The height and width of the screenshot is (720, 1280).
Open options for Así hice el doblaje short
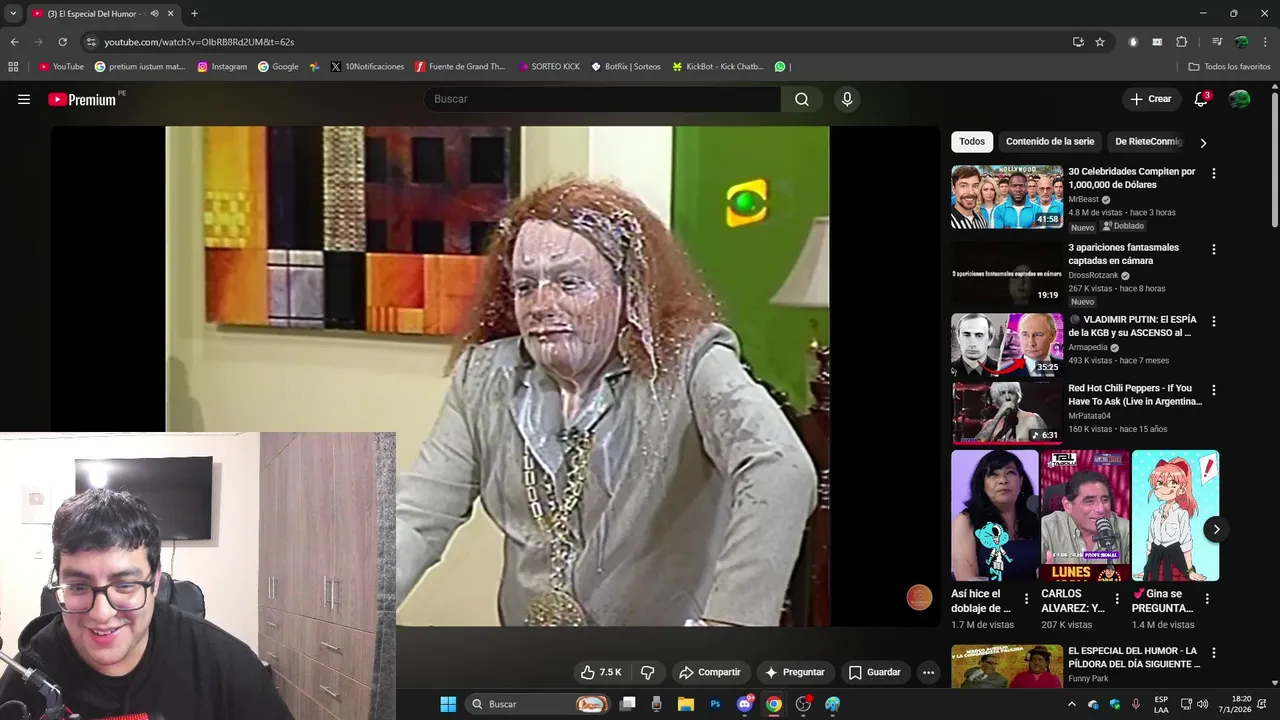point(1026,599)
